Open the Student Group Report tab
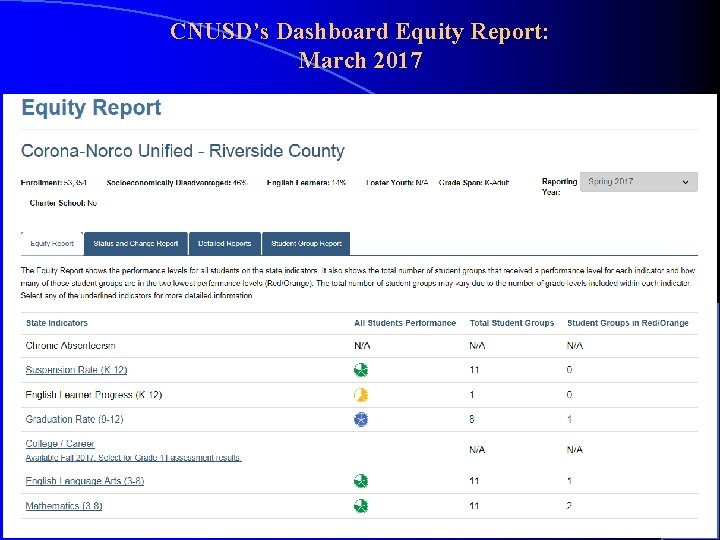 coord(306,243)
